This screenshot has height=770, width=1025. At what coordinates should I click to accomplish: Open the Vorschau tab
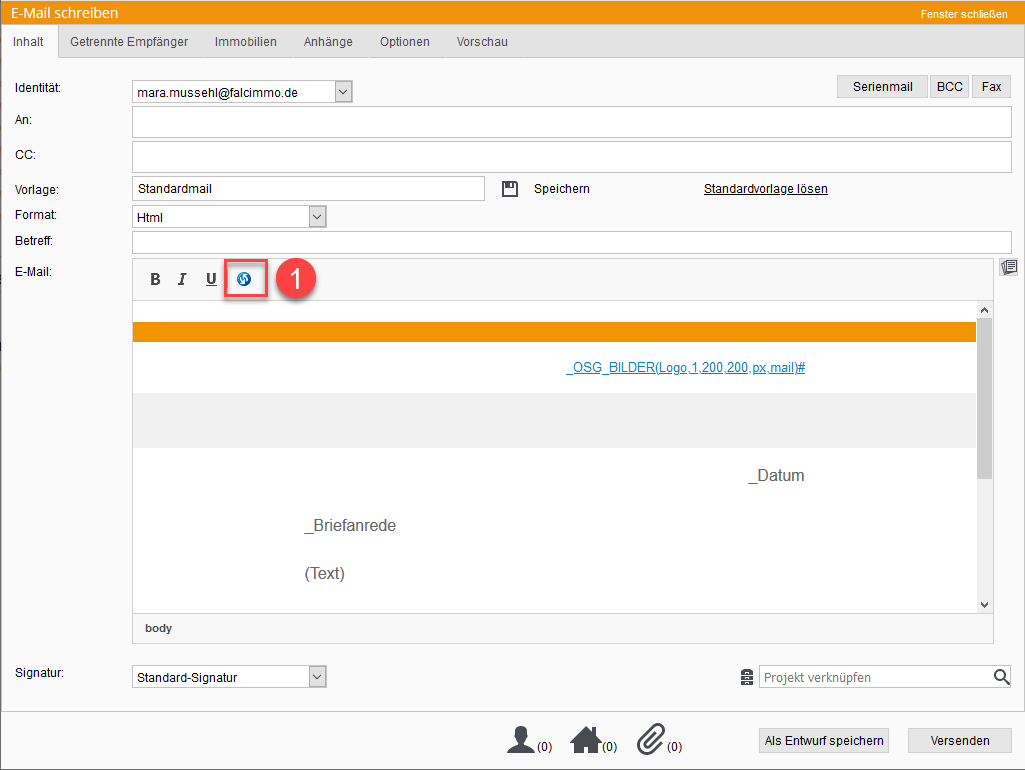pos(482,42)
